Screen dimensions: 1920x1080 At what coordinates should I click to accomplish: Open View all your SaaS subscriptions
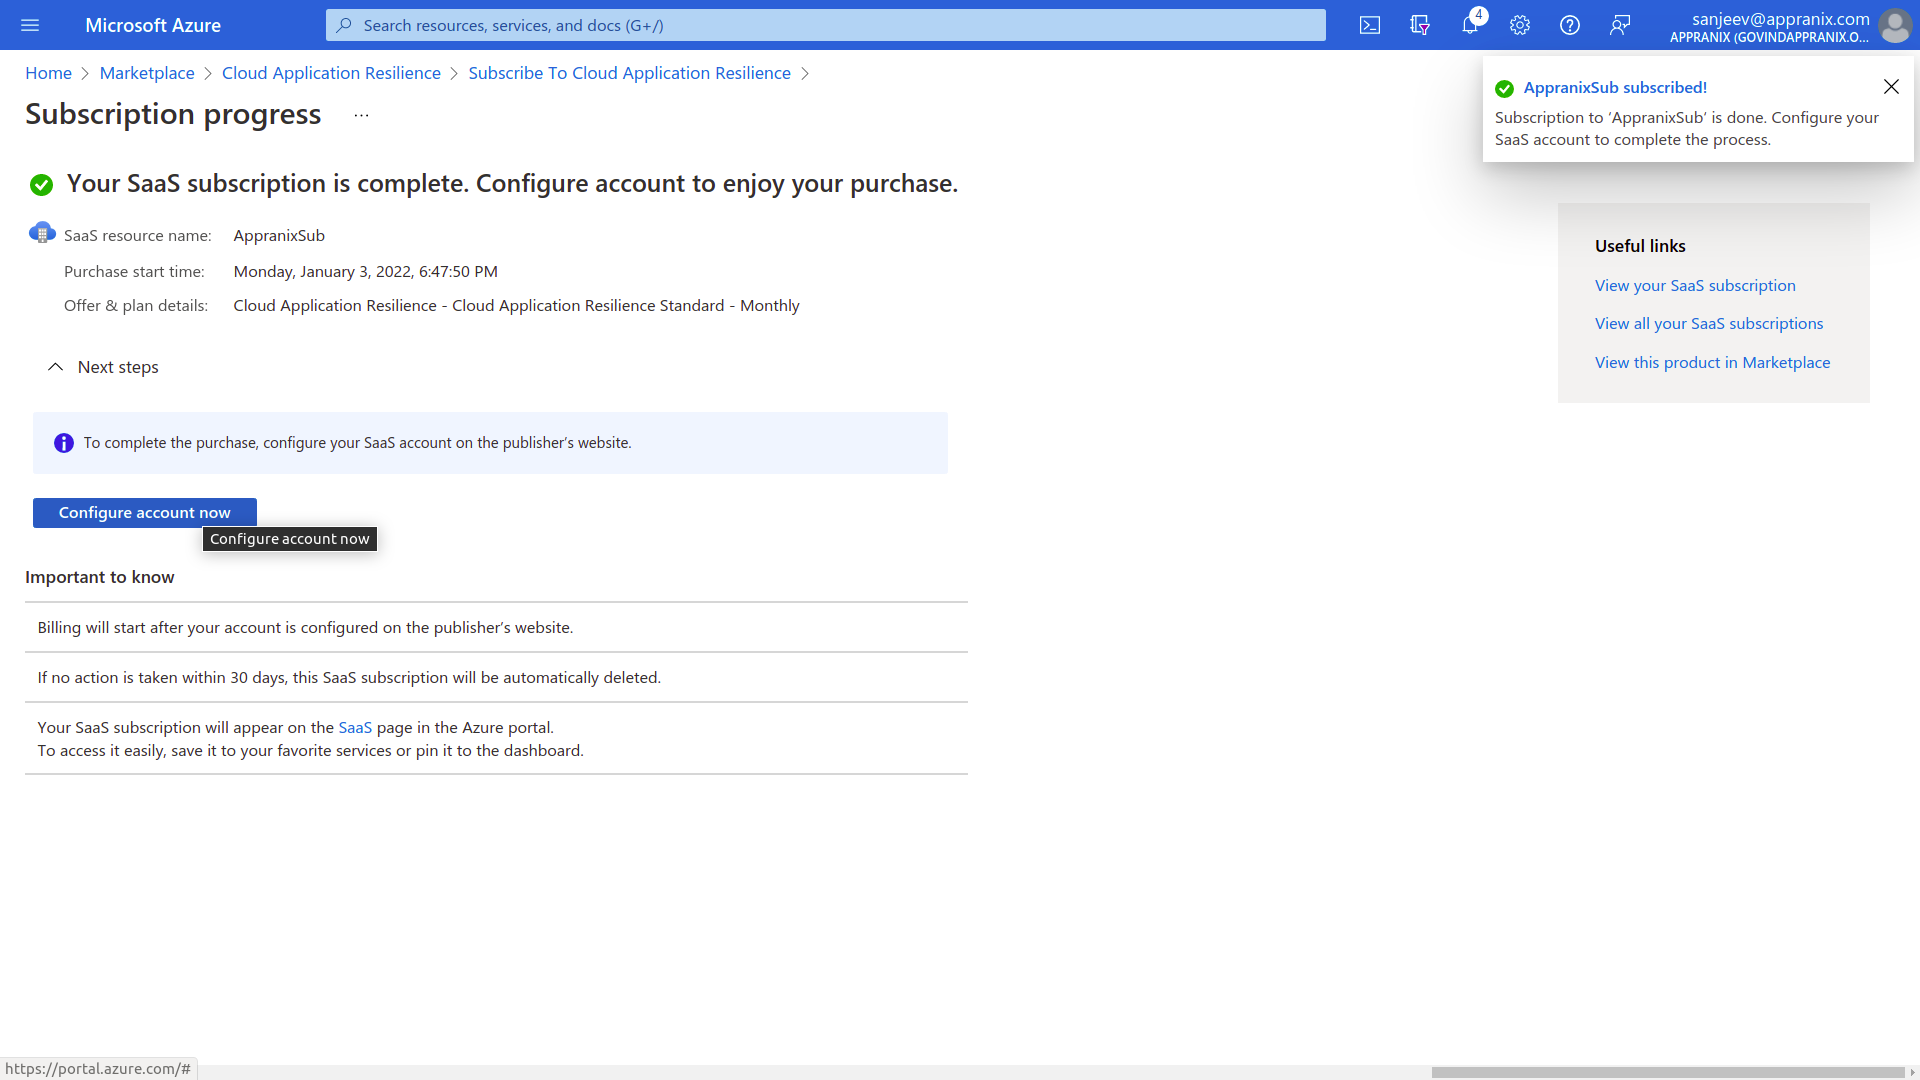1708,324
